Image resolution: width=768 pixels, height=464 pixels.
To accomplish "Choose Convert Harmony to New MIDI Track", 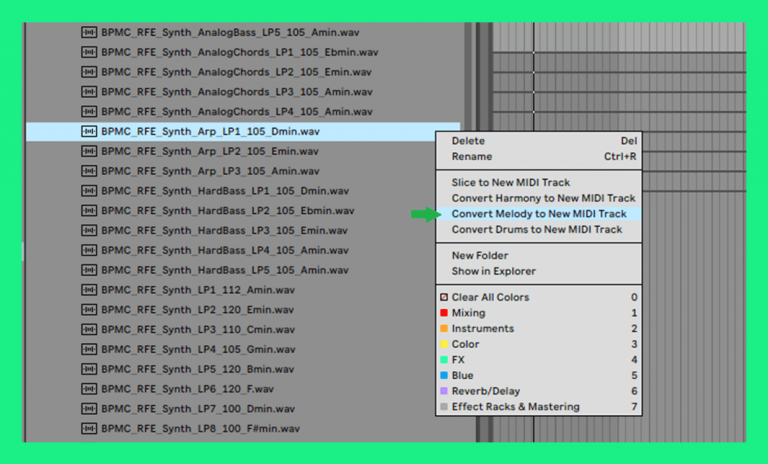I will point(542,199).
